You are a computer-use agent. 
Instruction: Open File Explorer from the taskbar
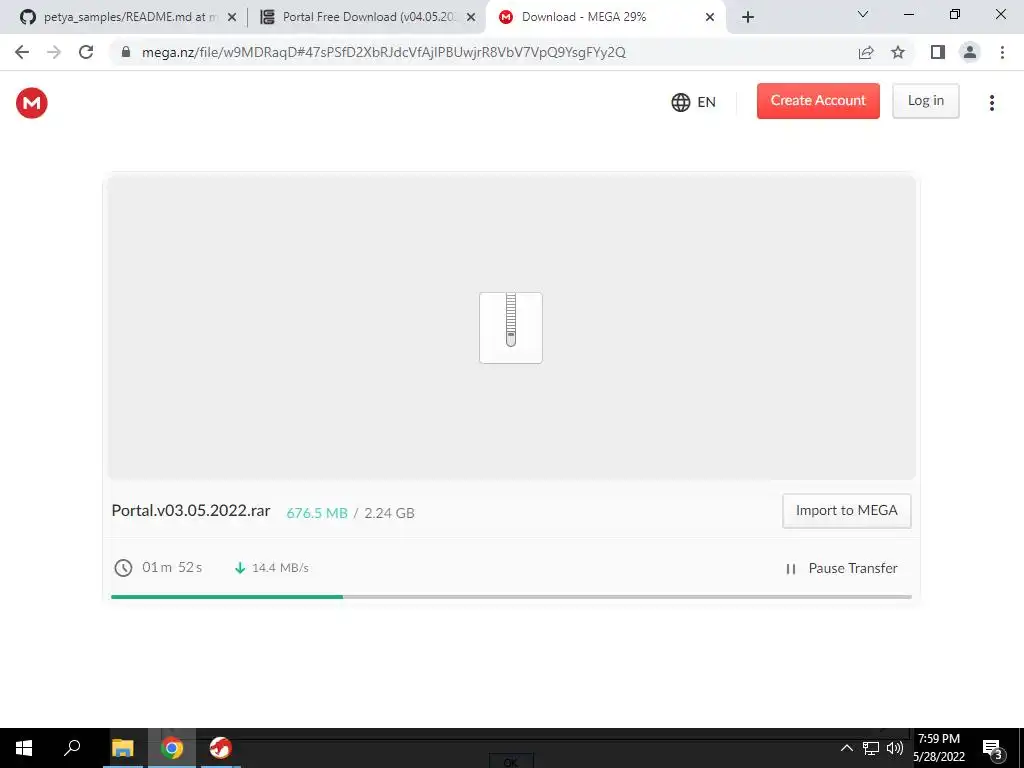click(123, 748)
